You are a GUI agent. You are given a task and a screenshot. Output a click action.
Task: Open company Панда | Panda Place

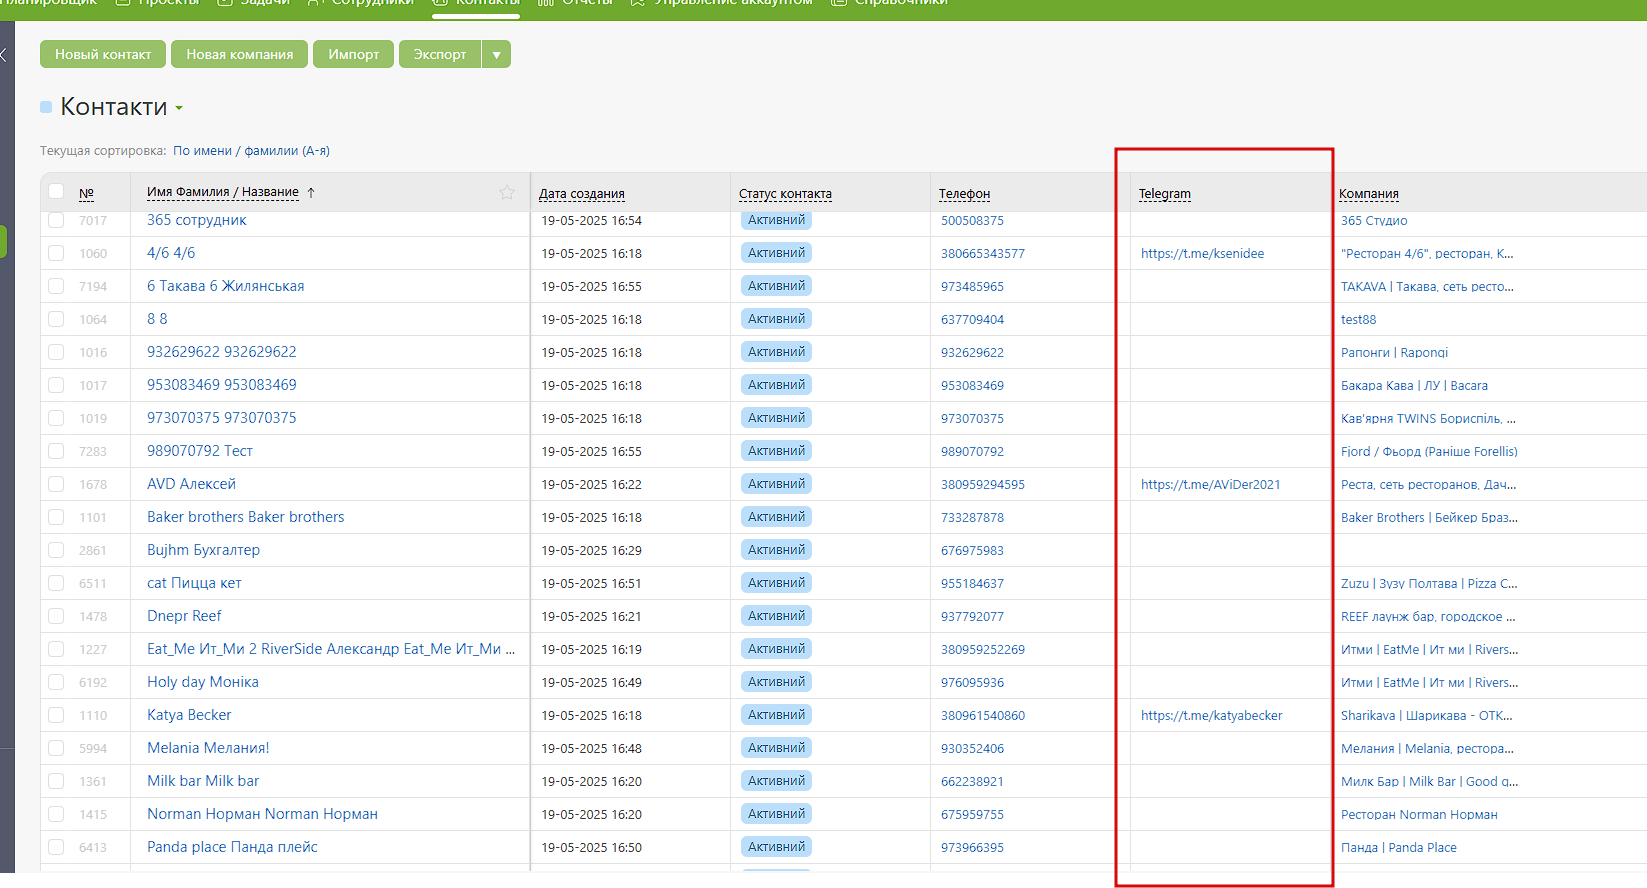click(1399, 848)
